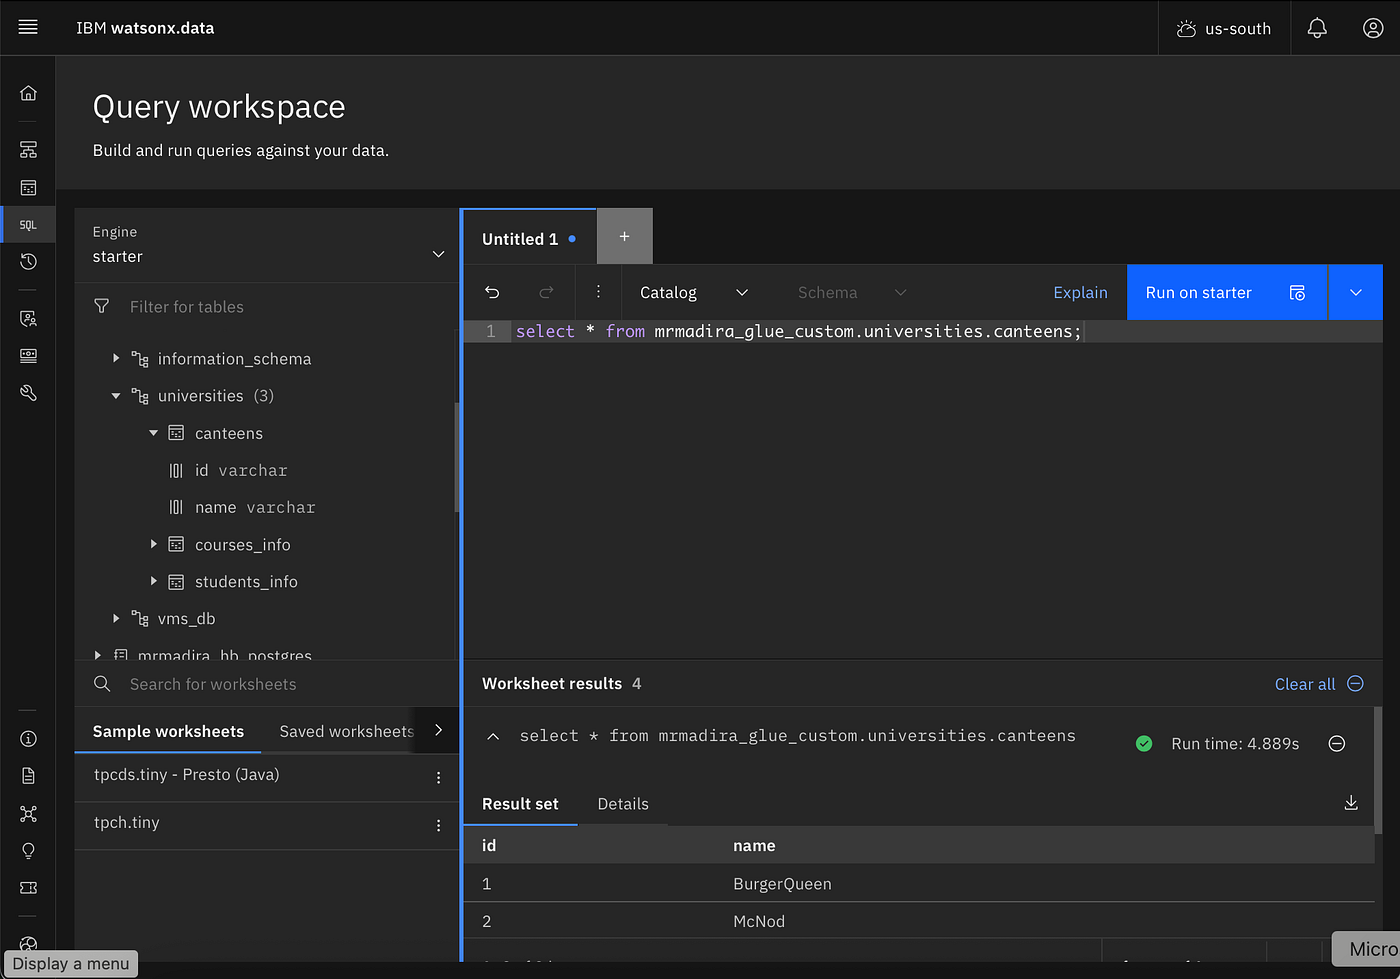Open Access control sidebar icon
Image resolution: width=1400 pixels, height=979 pixels.
point(28,319)
